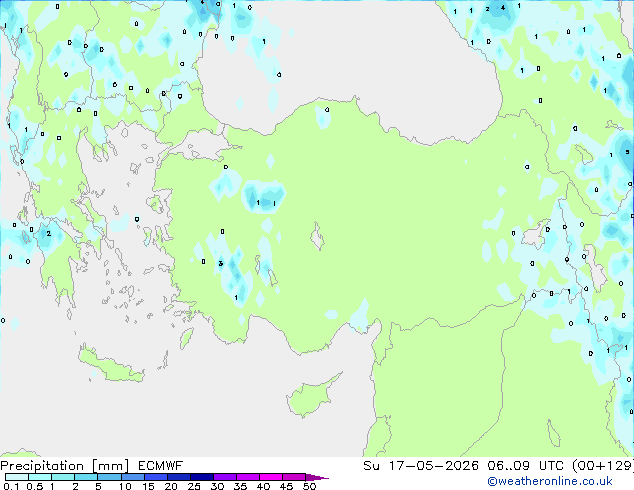This screenshot has width=634, height=490.
Task: Click the '0.5' legend scale label
Action: [x=35, y=486]
